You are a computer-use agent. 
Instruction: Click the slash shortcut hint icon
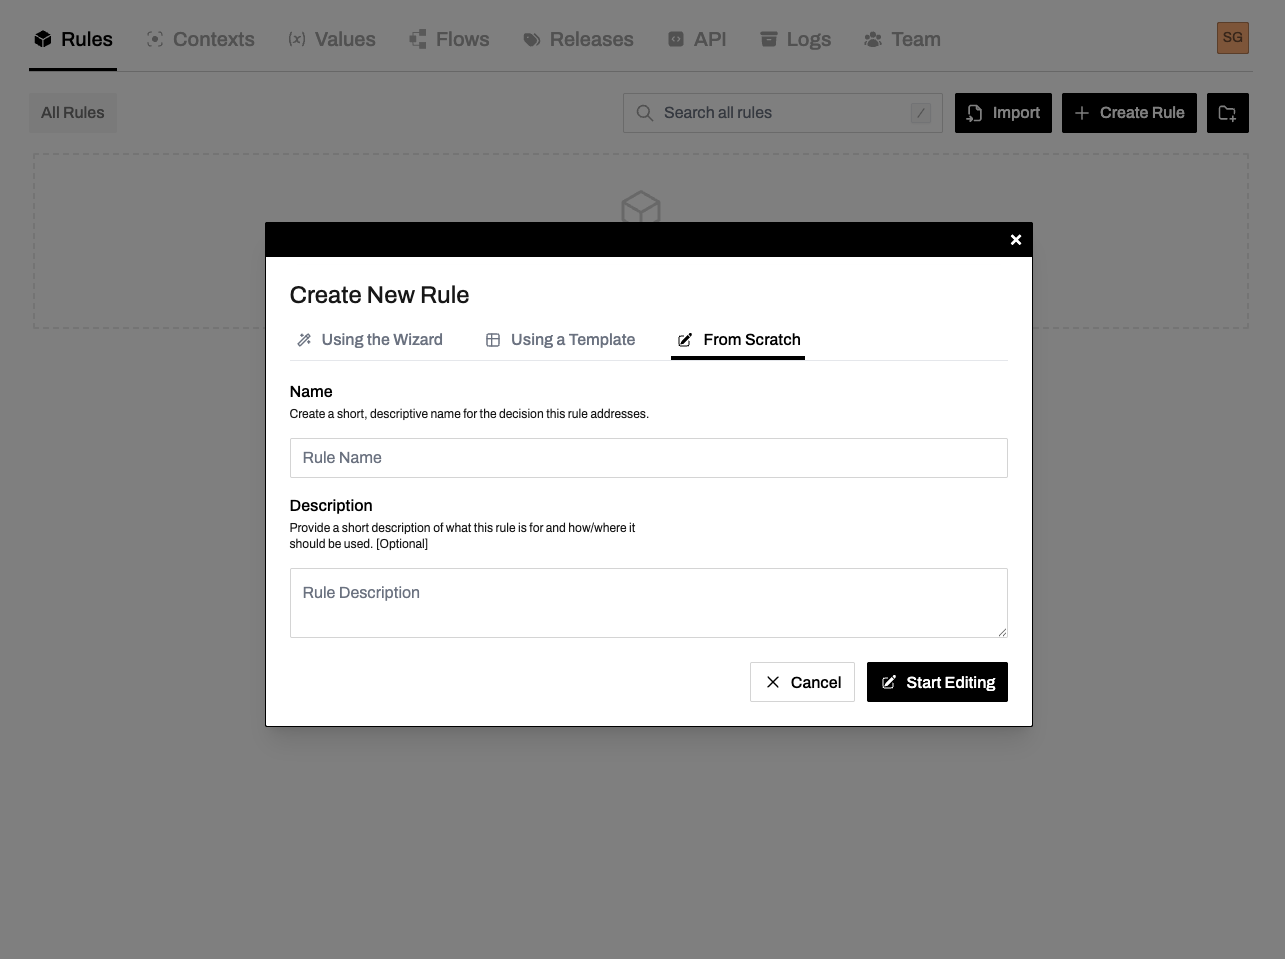[921, 113]
